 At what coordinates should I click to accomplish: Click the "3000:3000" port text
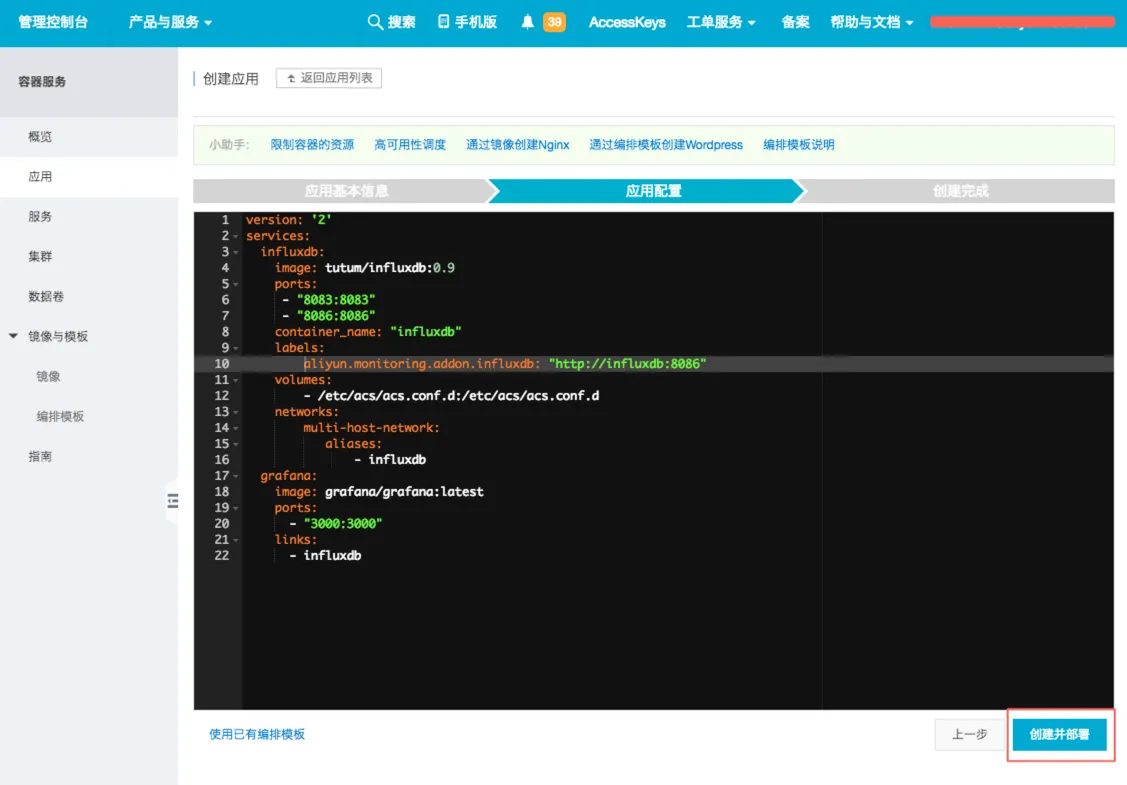tap(343, 524)
